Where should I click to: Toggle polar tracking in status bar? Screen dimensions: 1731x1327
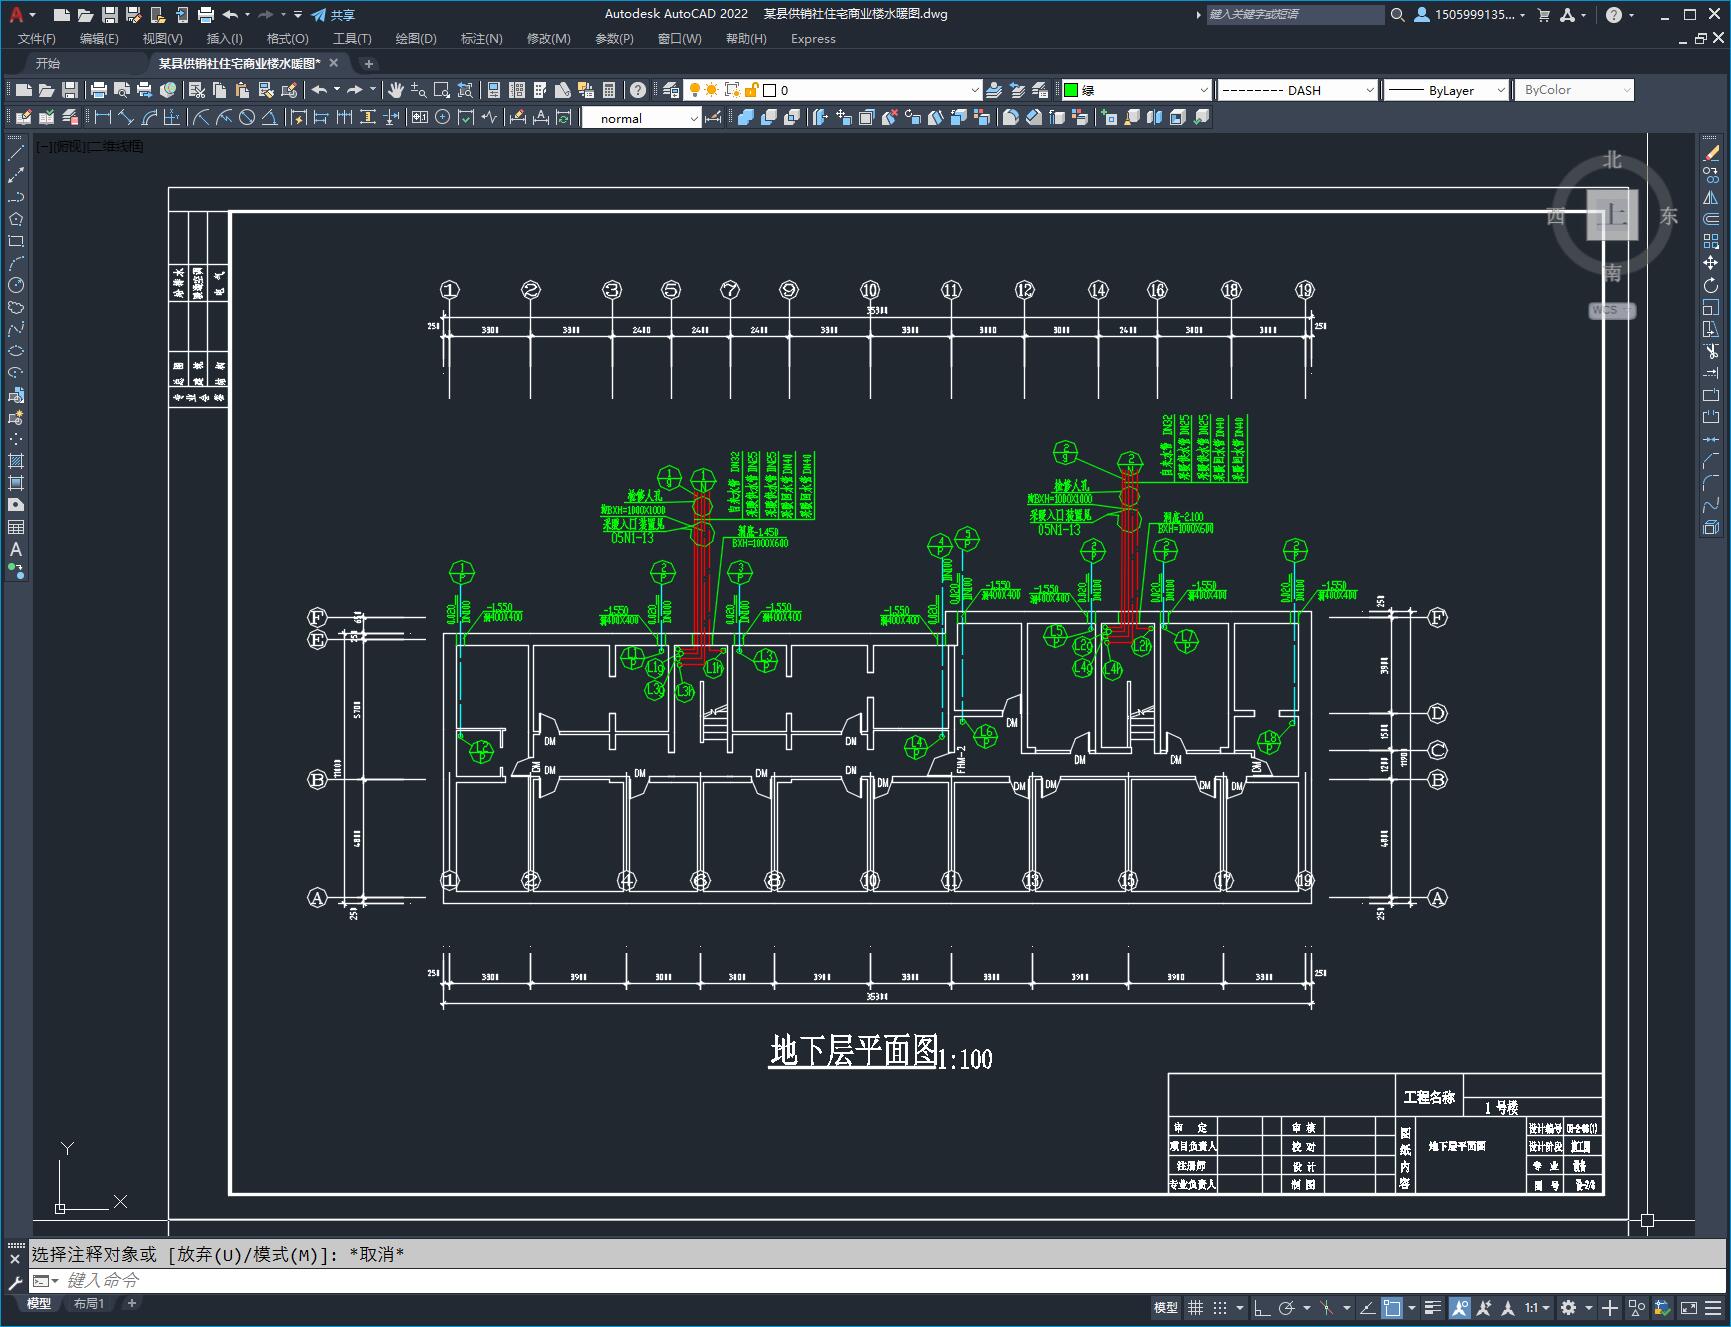[1286, 1307]
